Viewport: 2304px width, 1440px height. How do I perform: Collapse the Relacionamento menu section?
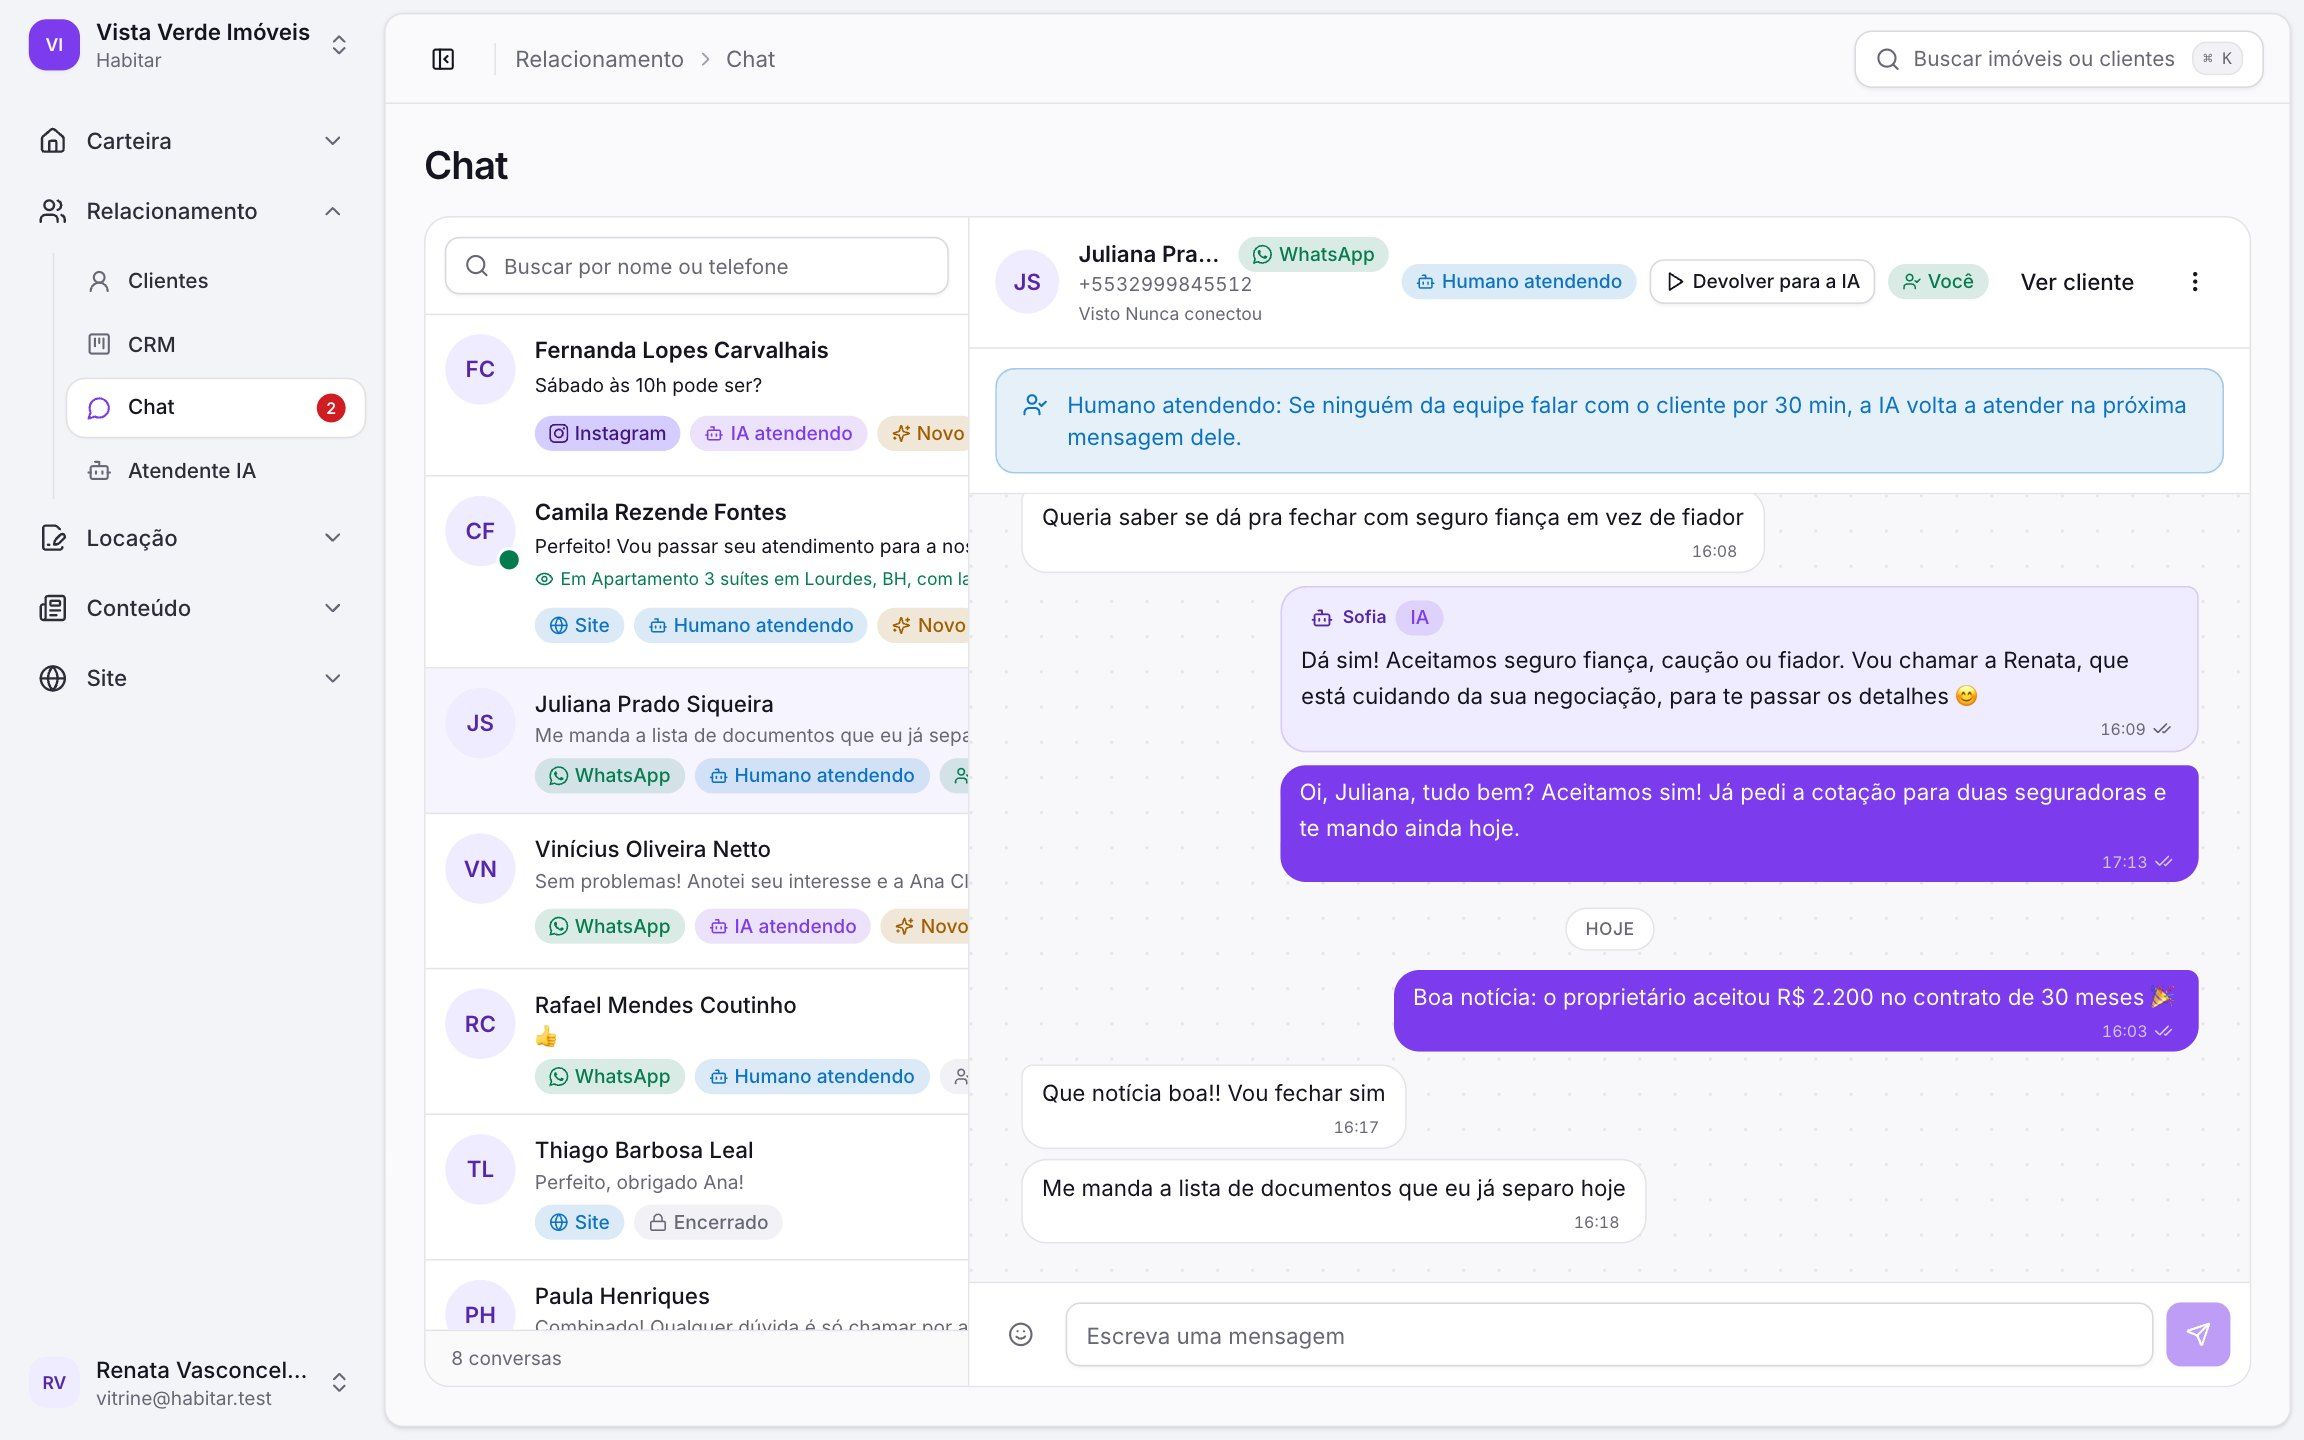(190, 211)
